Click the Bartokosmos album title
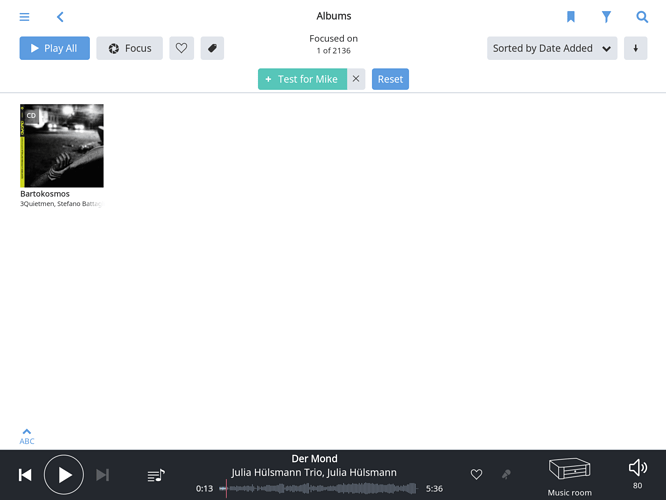 coord(45,194)
